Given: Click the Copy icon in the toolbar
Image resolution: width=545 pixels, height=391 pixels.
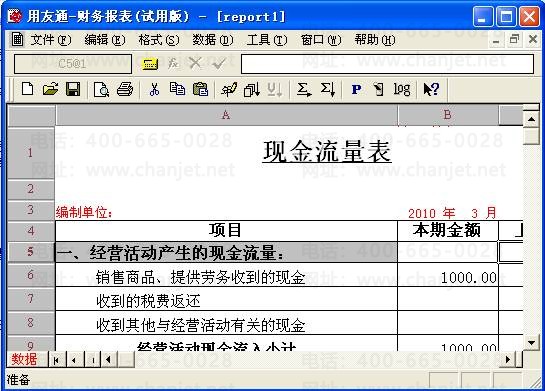Looking at the screenshot, I should [x=177, y=89].
